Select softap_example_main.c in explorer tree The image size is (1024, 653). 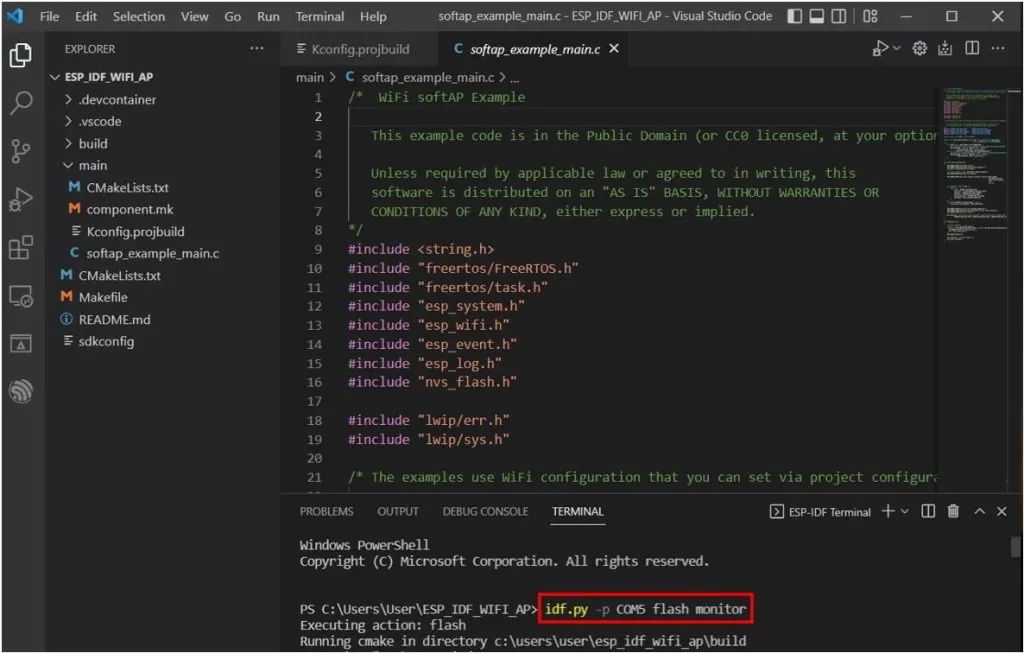pos(163,253)
